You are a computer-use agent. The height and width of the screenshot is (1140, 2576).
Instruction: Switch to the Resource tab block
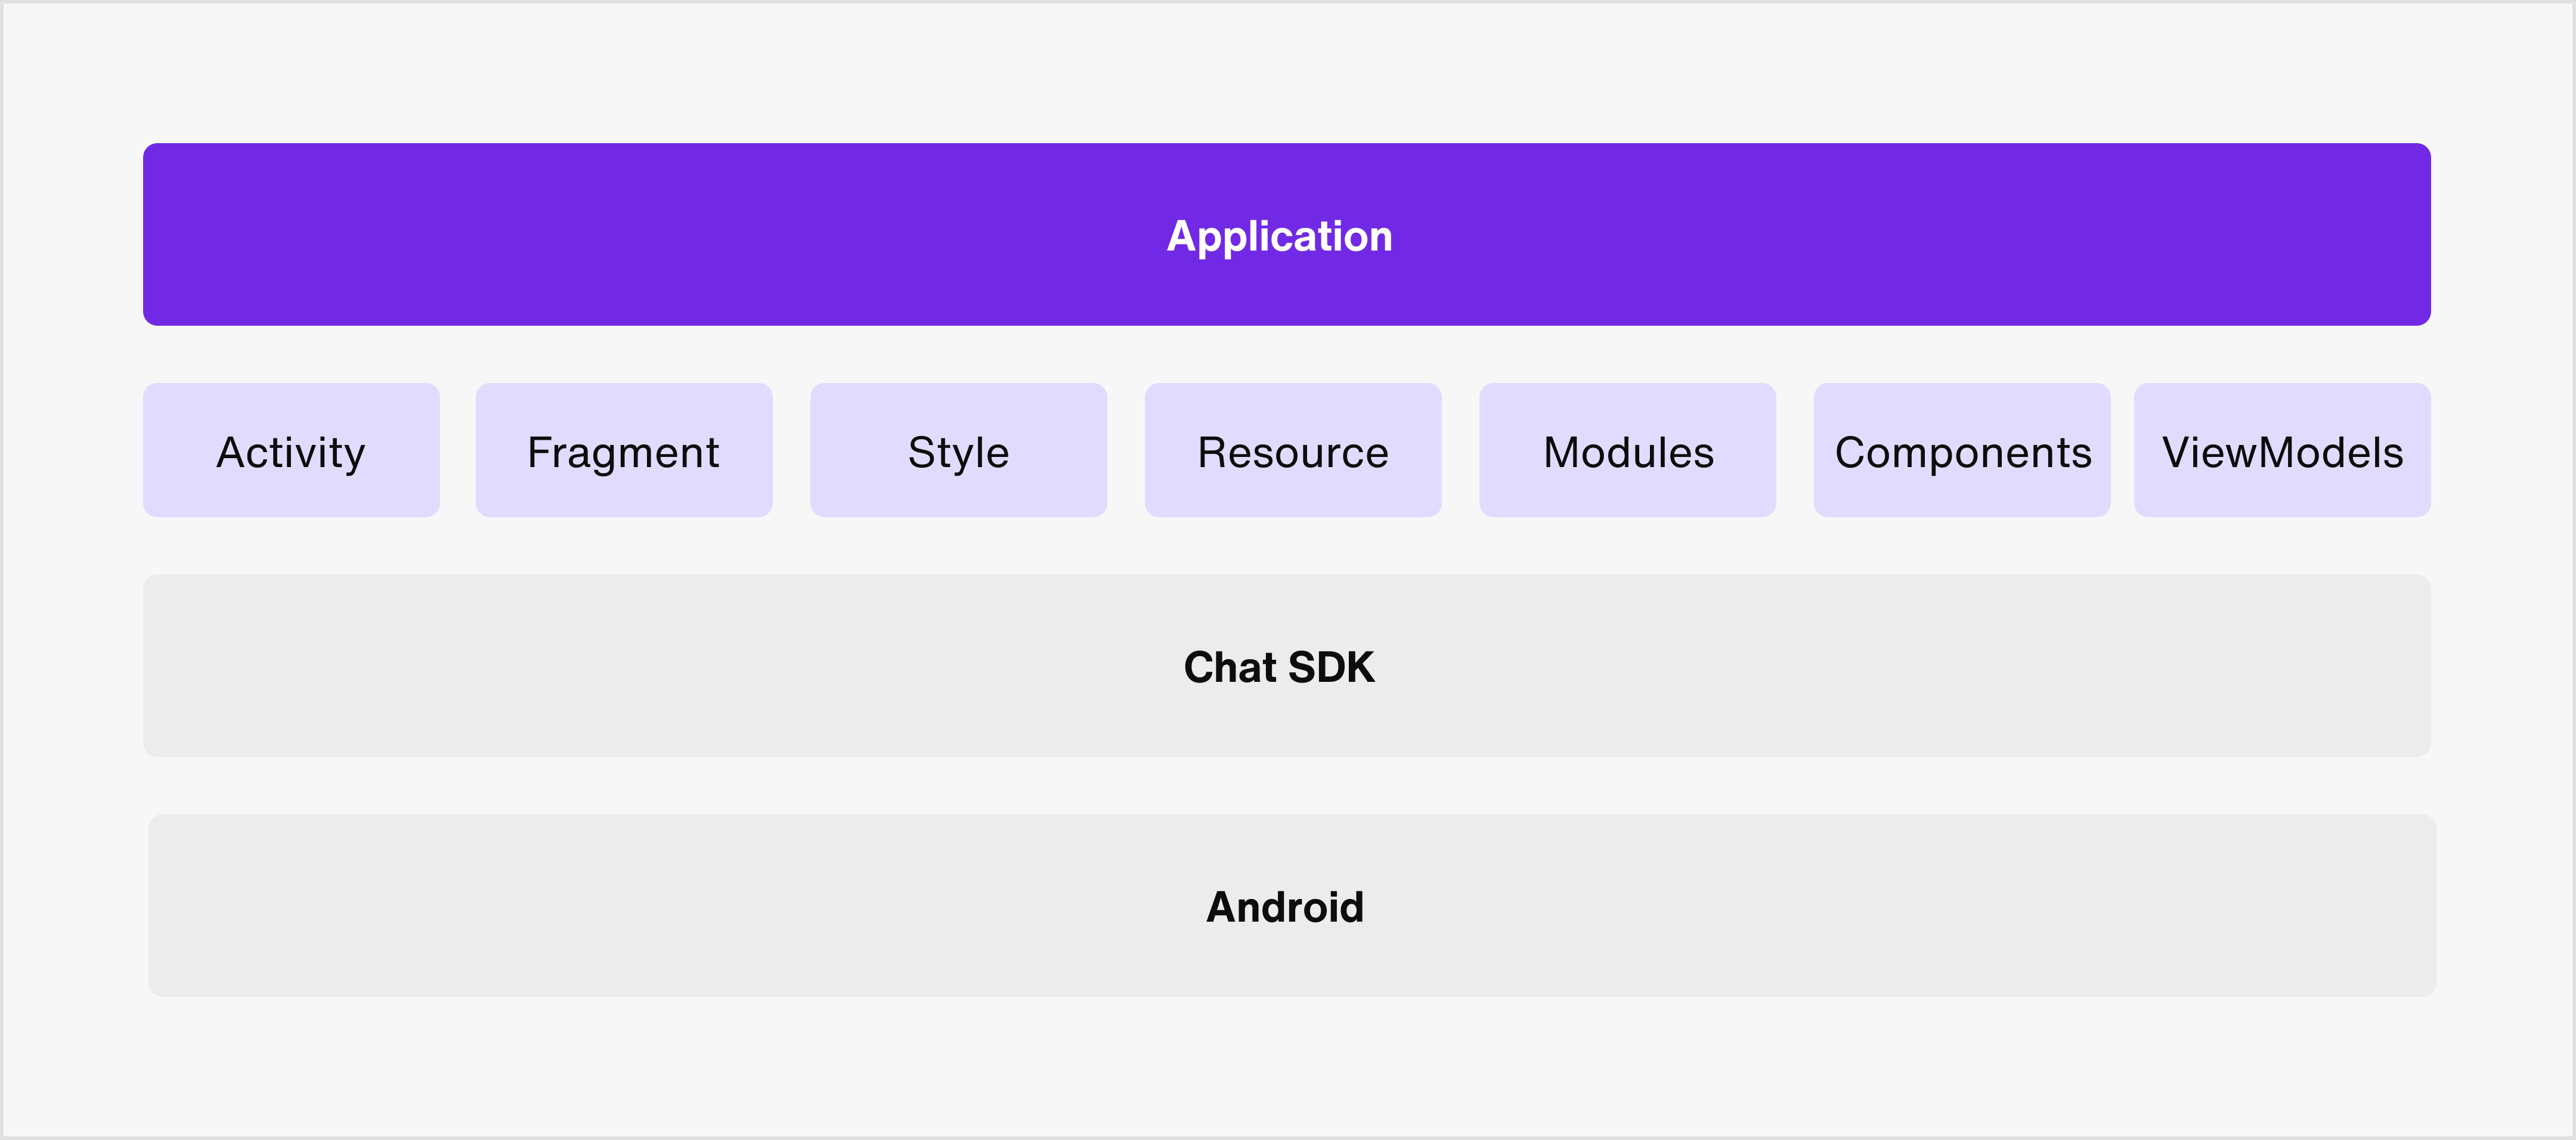(x=1293, y=450)
